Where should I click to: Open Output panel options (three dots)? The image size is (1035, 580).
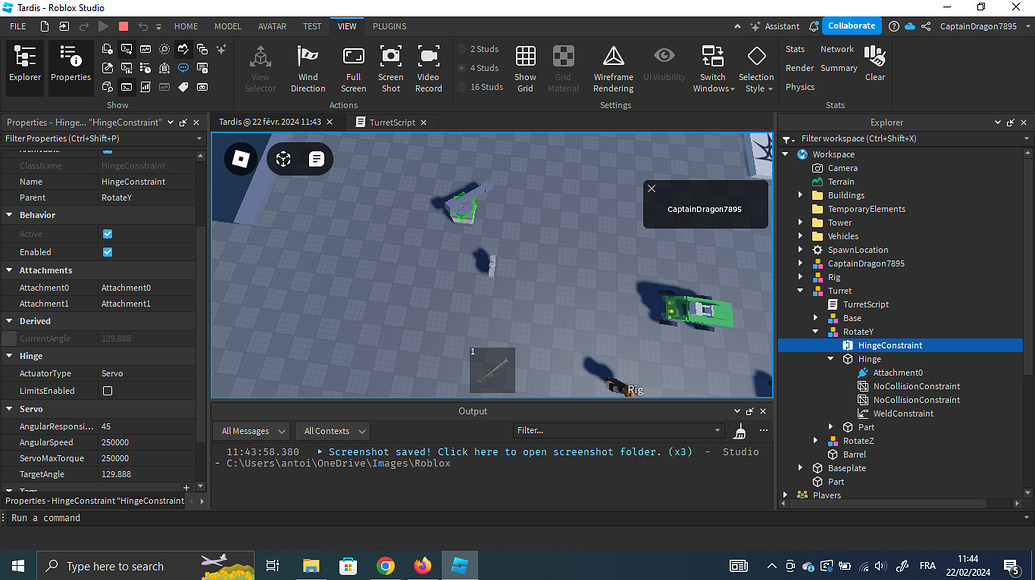pyautogui.click(x=764, y=430)
